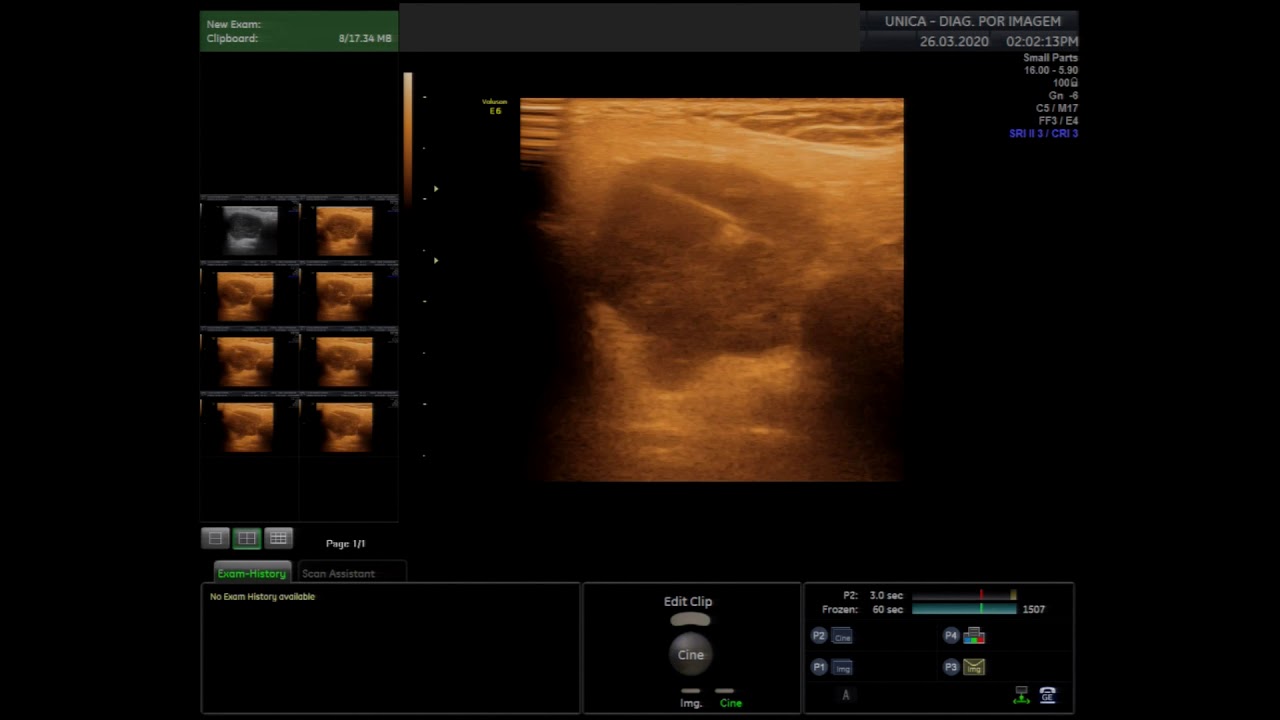Image resolution: width=1280 pixels, height=720 pixels.
Task: Click the A indicator in the status panel
Action: pos(846,695)
